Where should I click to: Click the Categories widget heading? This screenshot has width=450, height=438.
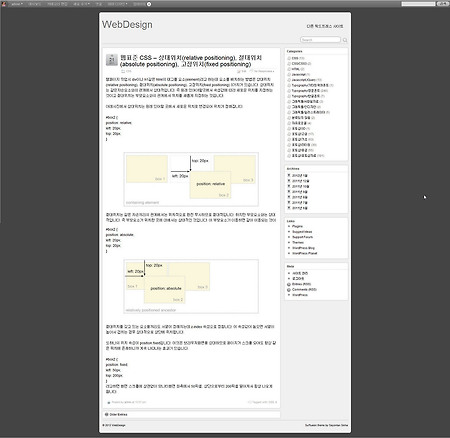pyautogui.click(x=294, y=51)
